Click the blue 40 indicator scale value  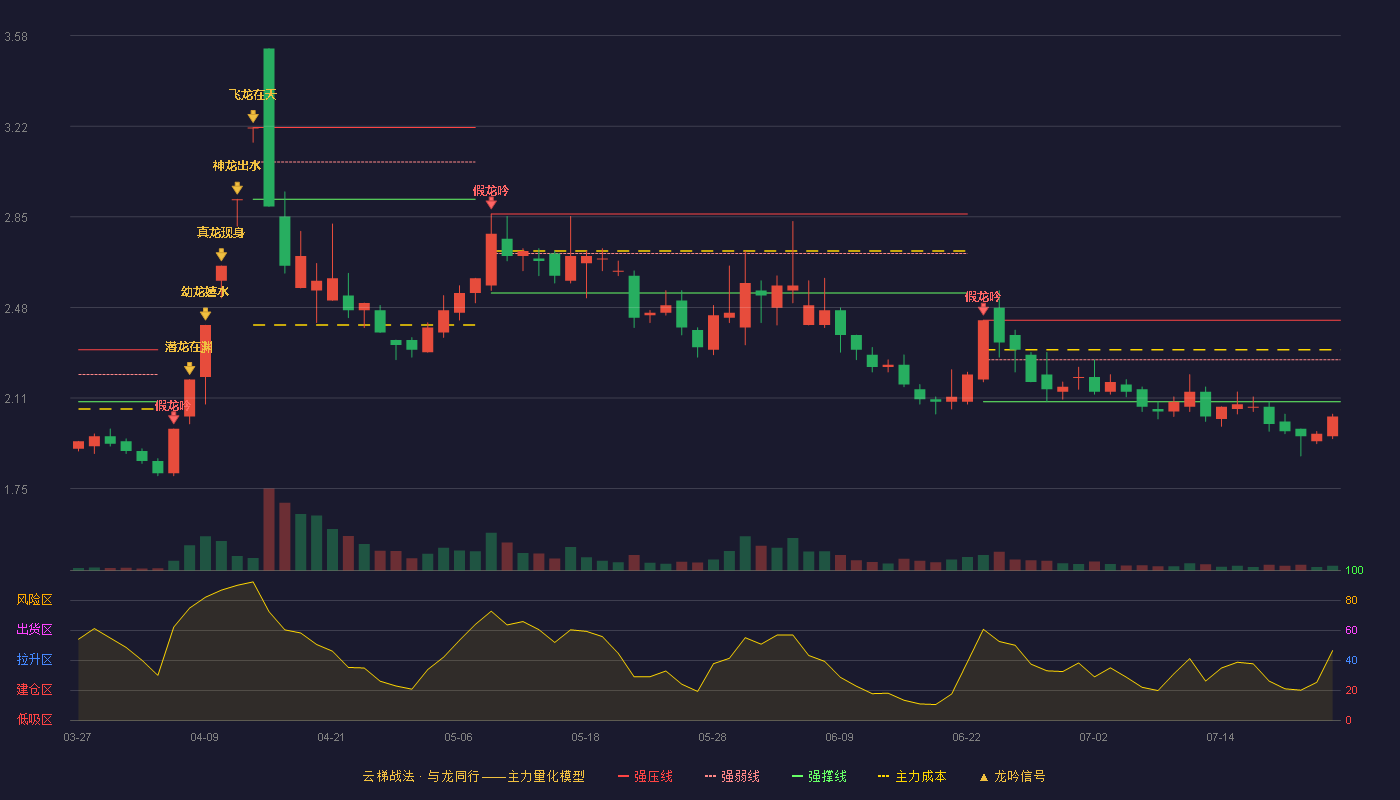pos(1351,661)
